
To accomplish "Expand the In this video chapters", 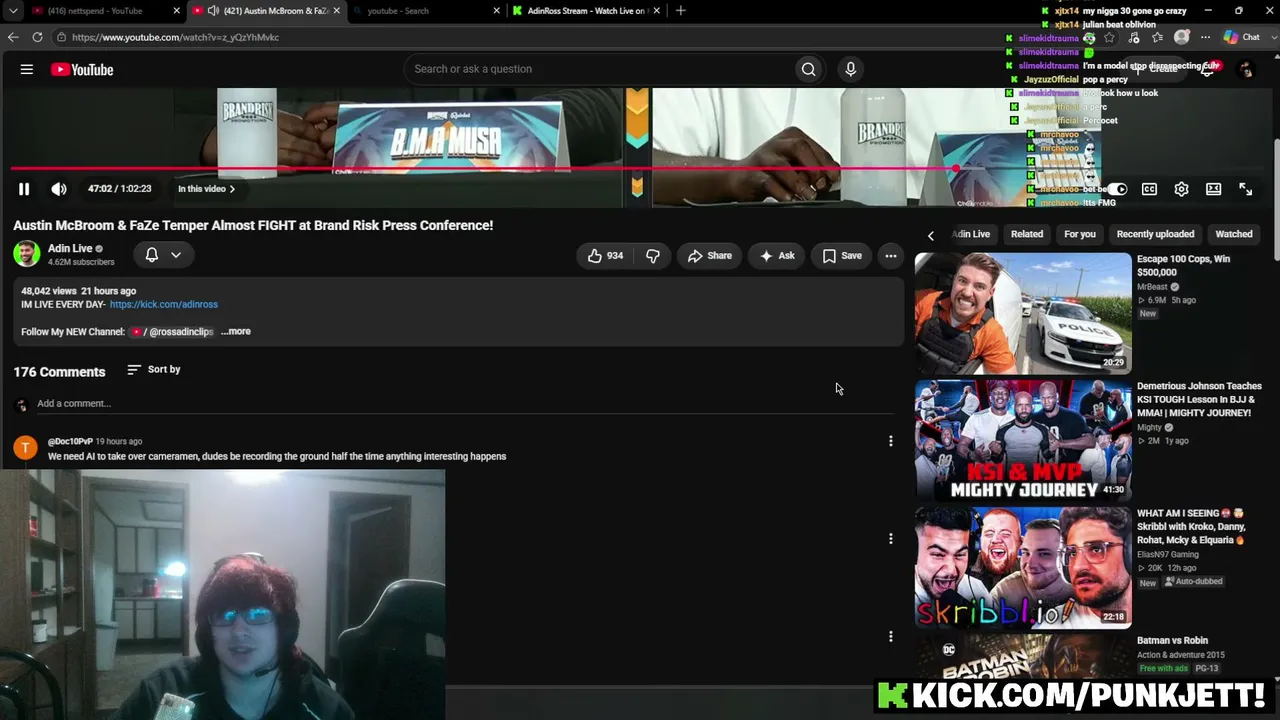I will click(x=206, y=189).
